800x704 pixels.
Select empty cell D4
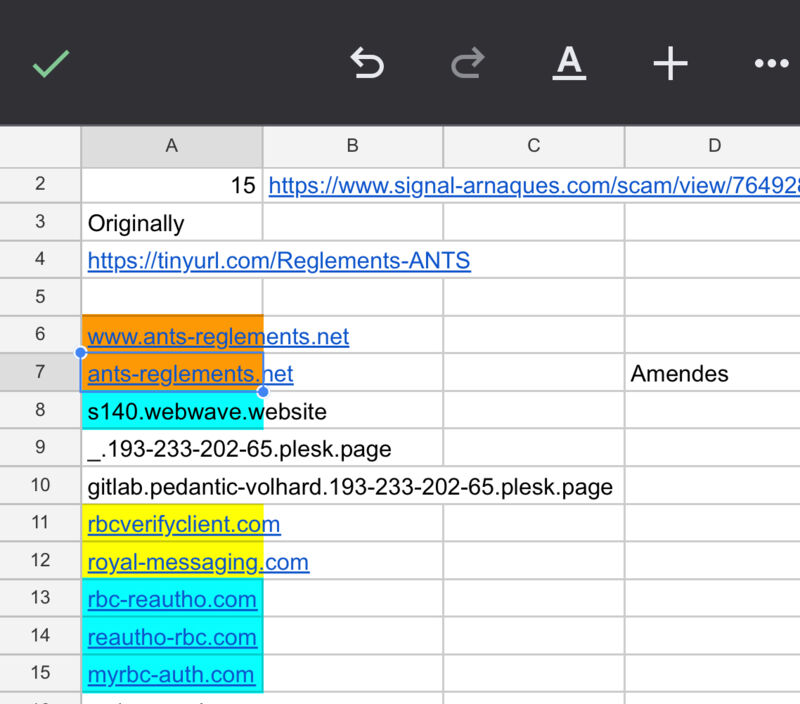point(712,259)
